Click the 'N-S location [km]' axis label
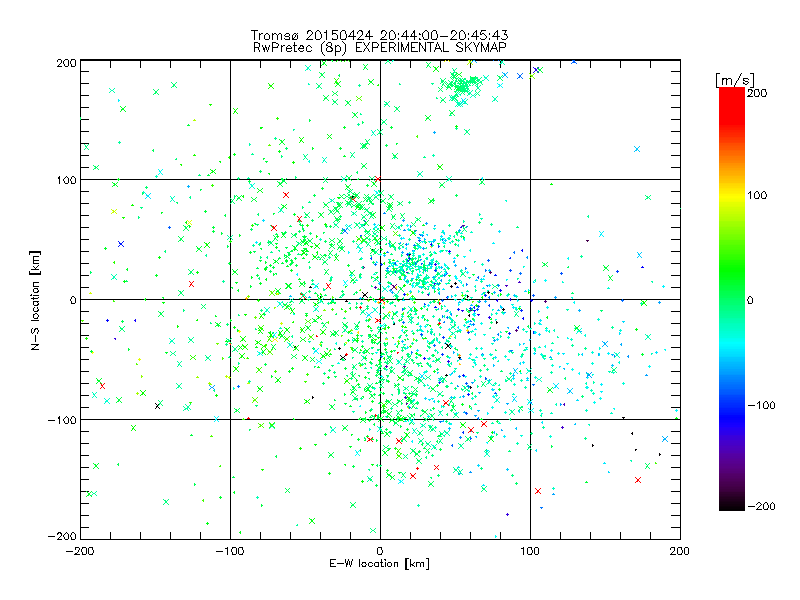The height and width of the screenshot is (600, 800). [x=35, y=300]
